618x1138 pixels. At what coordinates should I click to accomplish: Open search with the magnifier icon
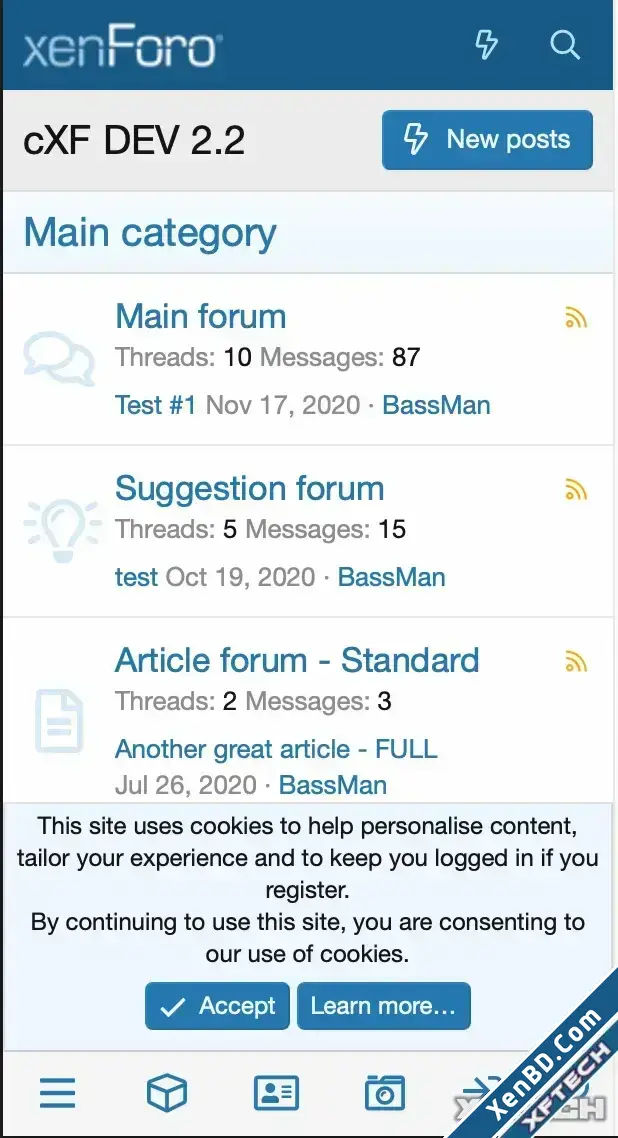coord(564,45)
